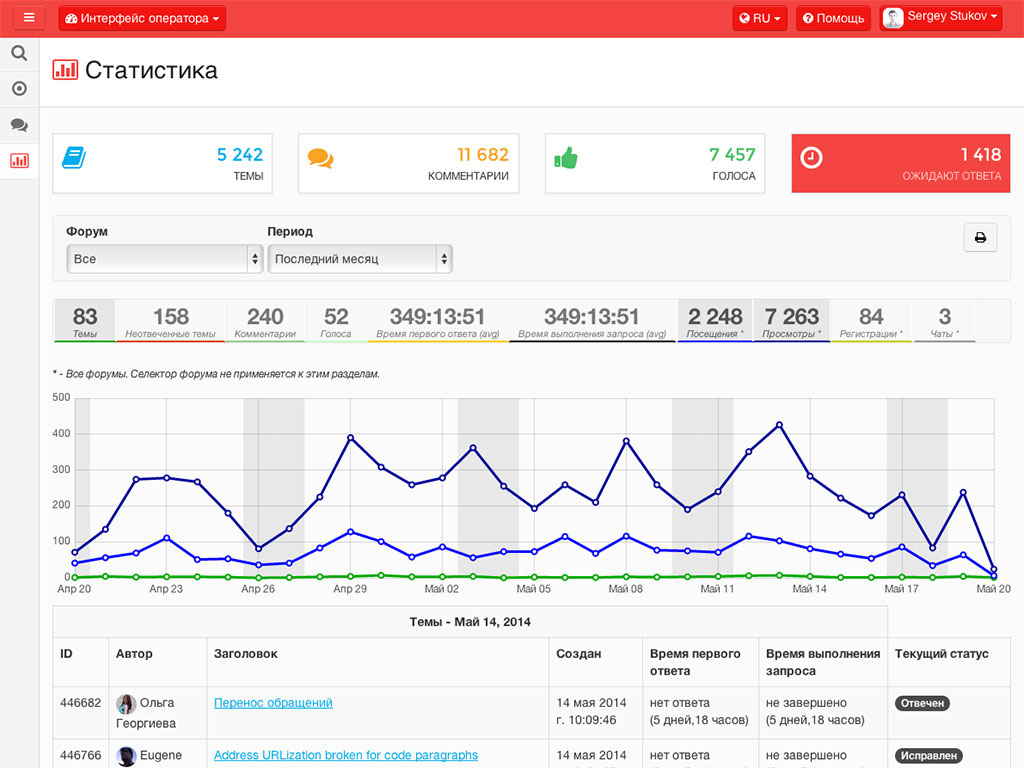
Task: Click the highest peak point on the chart
Action: click(x=779, y=425)
